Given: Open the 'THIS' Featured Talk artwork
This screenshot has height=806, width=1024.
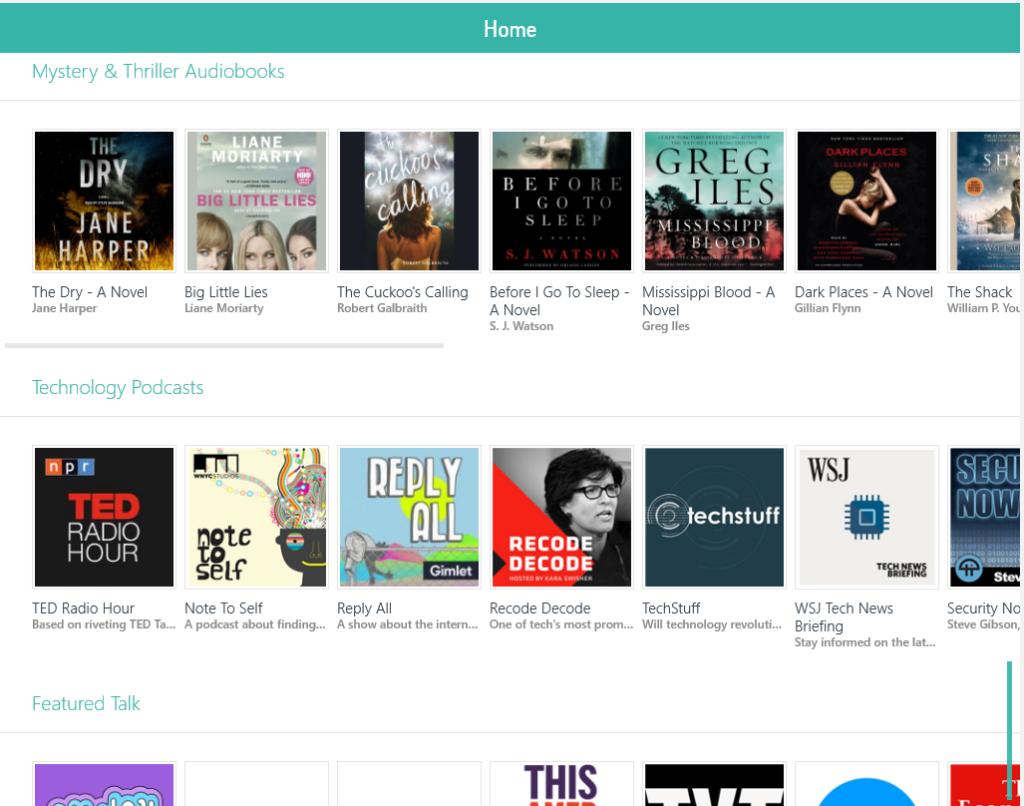Looking at the screenshot, I should [x=562, y=784].
